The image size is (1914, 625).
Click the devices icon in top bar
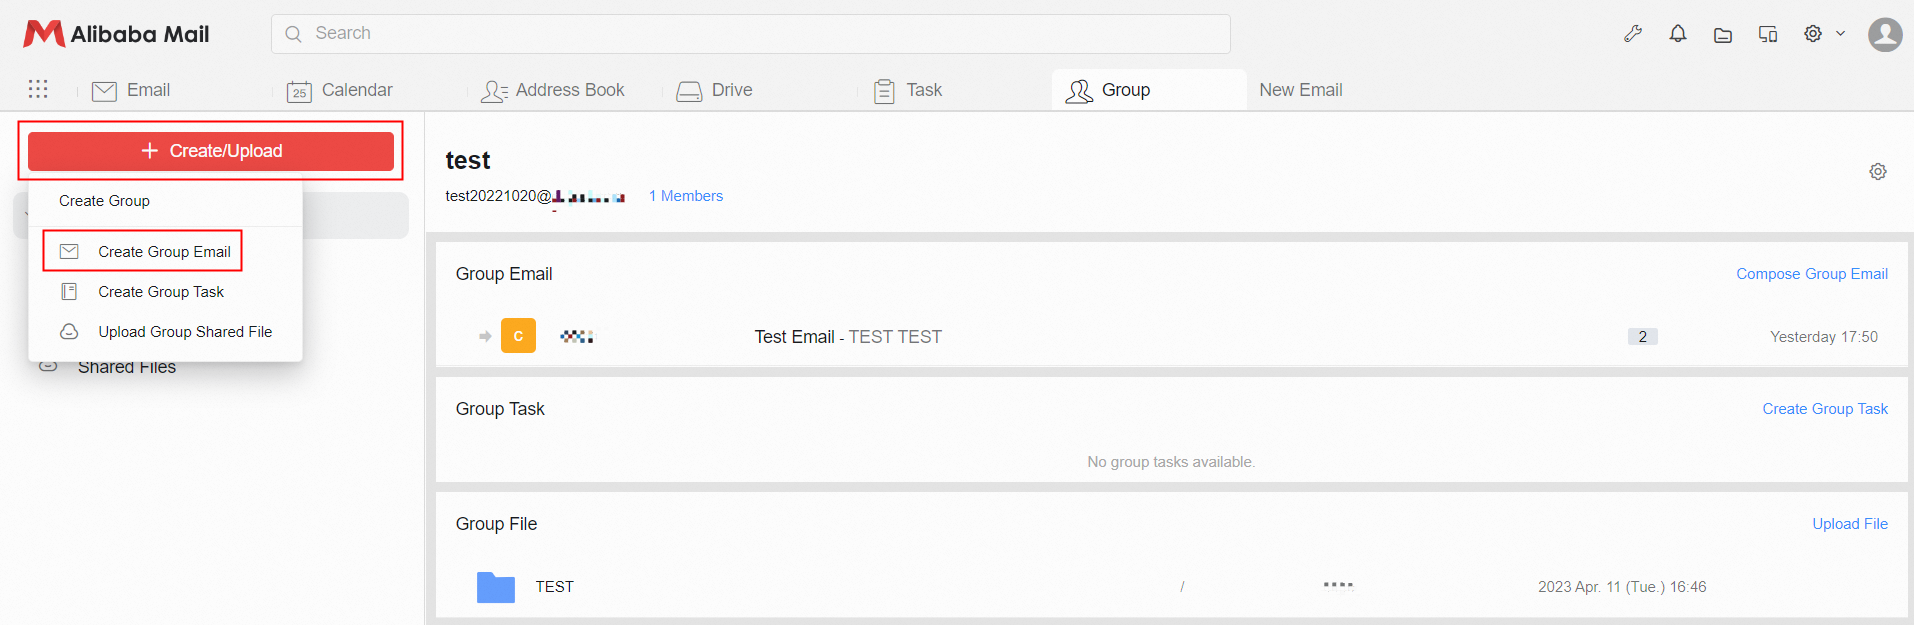pyautogui.click(x=1768, y=35)
